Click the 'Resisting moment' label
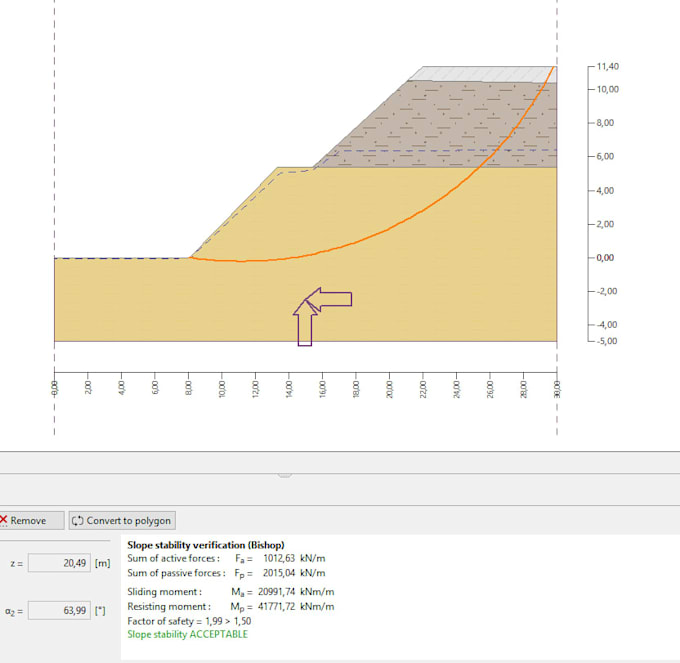This screenshot has width=680, height=663. click(169, 606)
